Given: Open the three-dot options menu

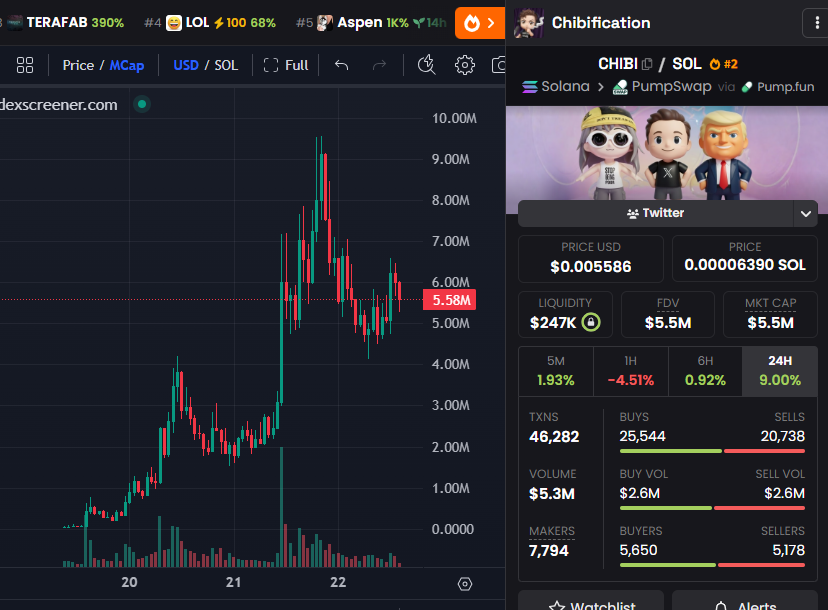Looking at the screenshot, I should tap(817, 23).
